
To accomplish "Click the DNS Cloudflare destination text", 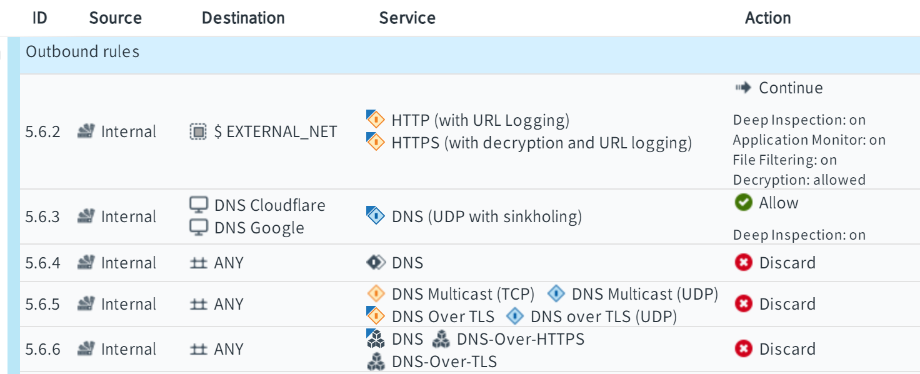I will (270, 205).
